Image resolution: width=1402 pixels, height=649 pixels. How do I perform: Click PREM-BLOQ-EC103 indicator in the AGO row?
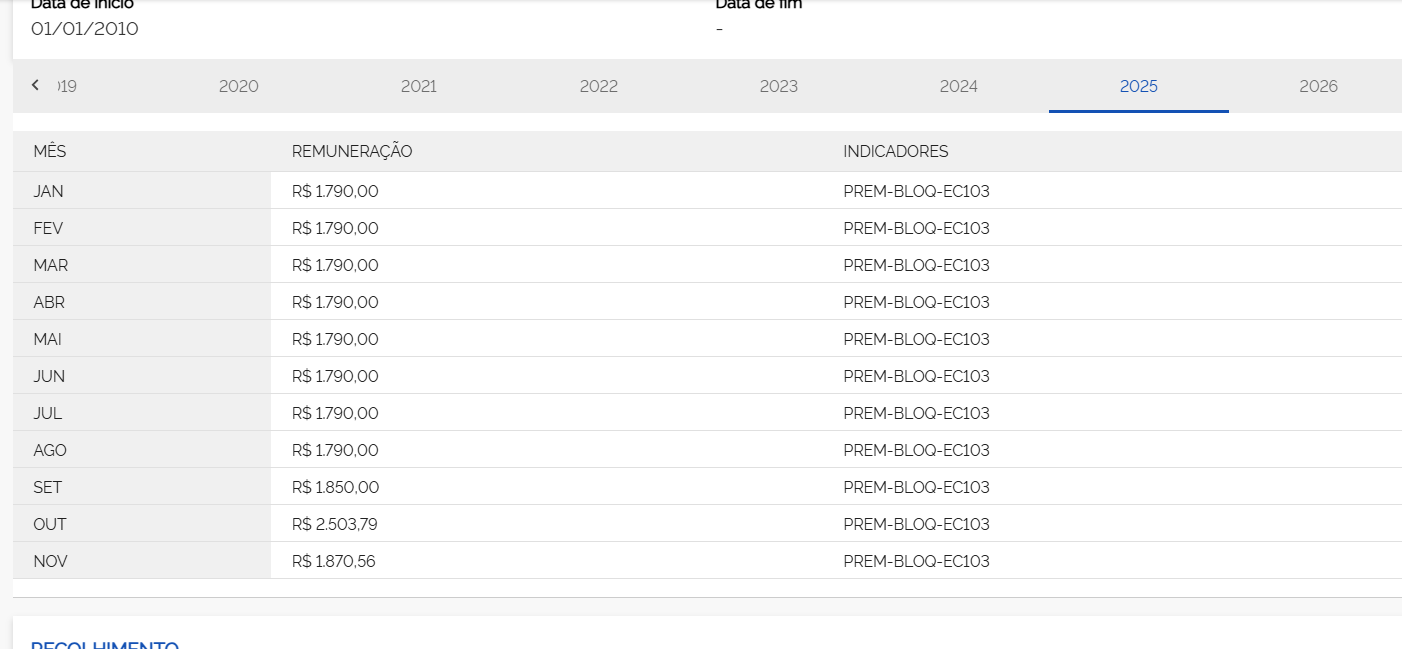click(x=916, y=450)
